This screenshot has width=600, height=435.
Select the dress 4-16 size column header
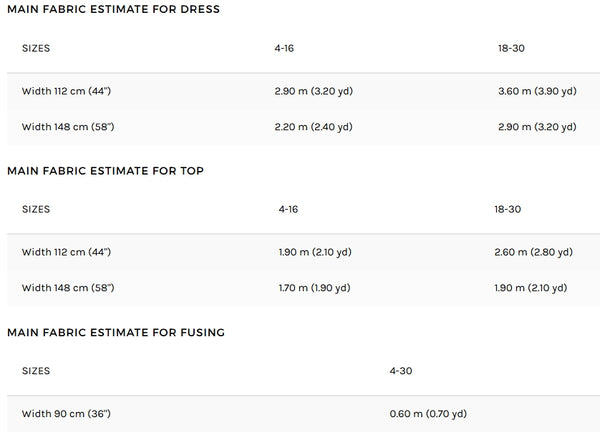tap(284, 48)
